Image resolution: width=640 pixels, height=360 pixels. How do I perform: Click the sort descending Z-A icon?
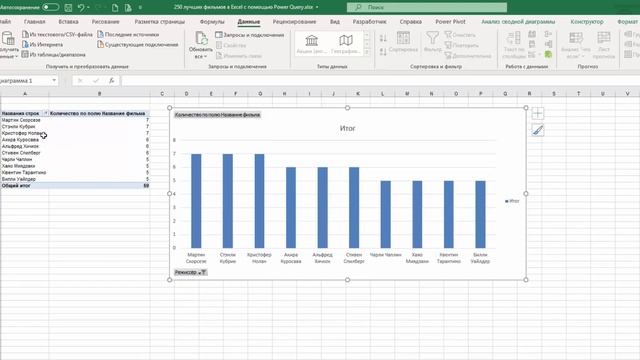(383, 51)
